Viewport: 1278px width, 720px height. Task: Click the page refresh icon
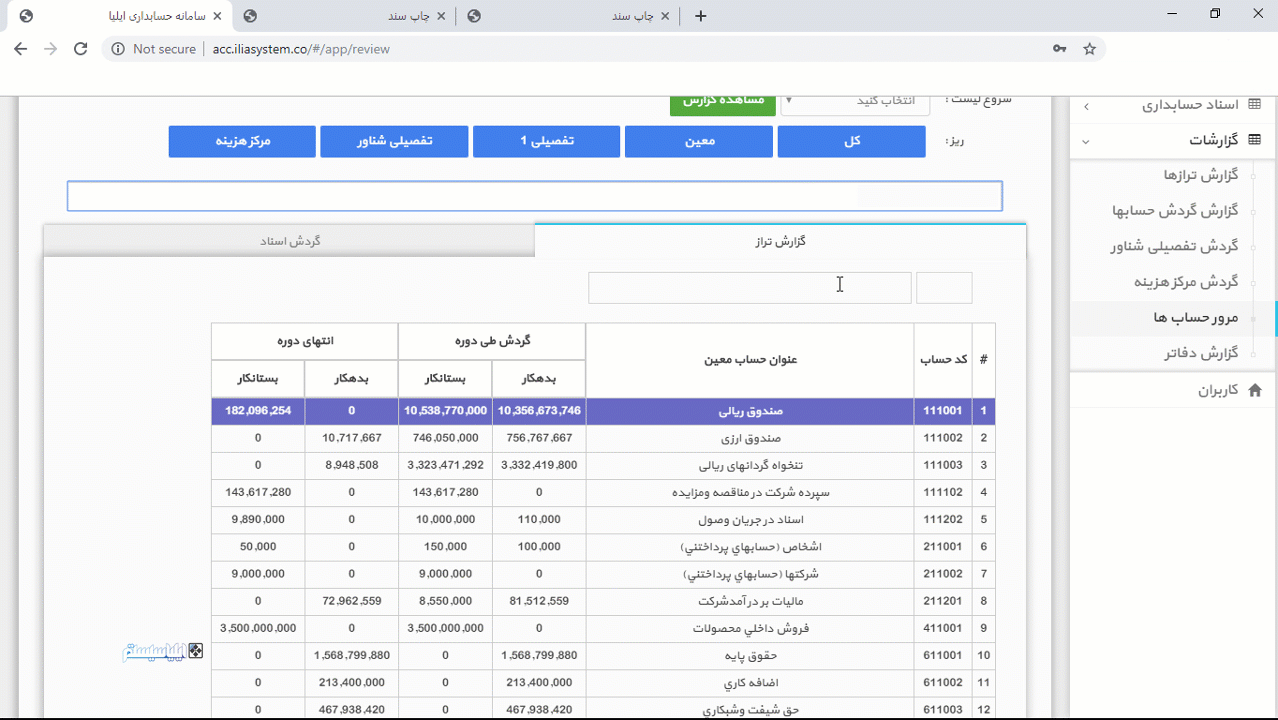pos(80,48)
